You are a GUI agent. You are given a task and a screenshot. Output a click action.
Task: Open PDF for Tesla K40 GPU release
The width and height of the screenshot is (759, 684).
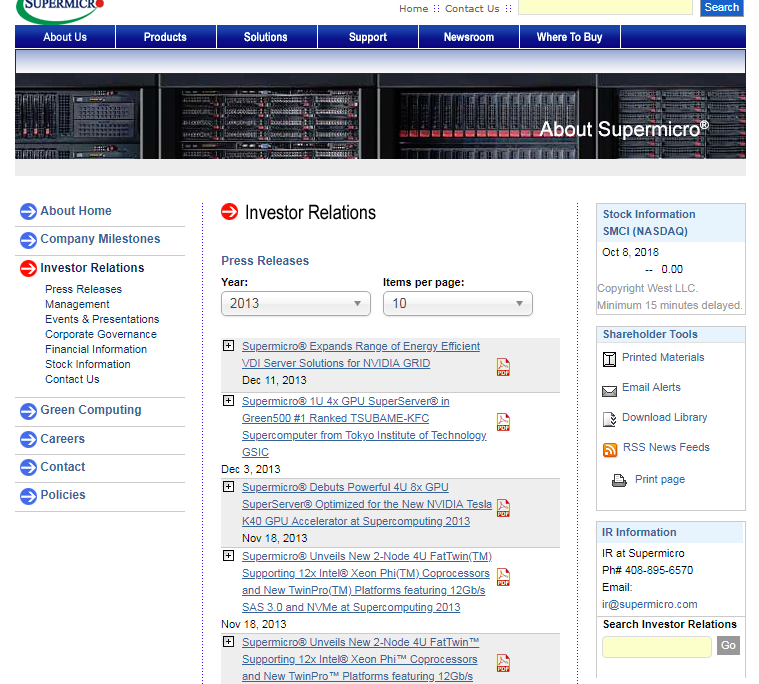coord(503,508)
